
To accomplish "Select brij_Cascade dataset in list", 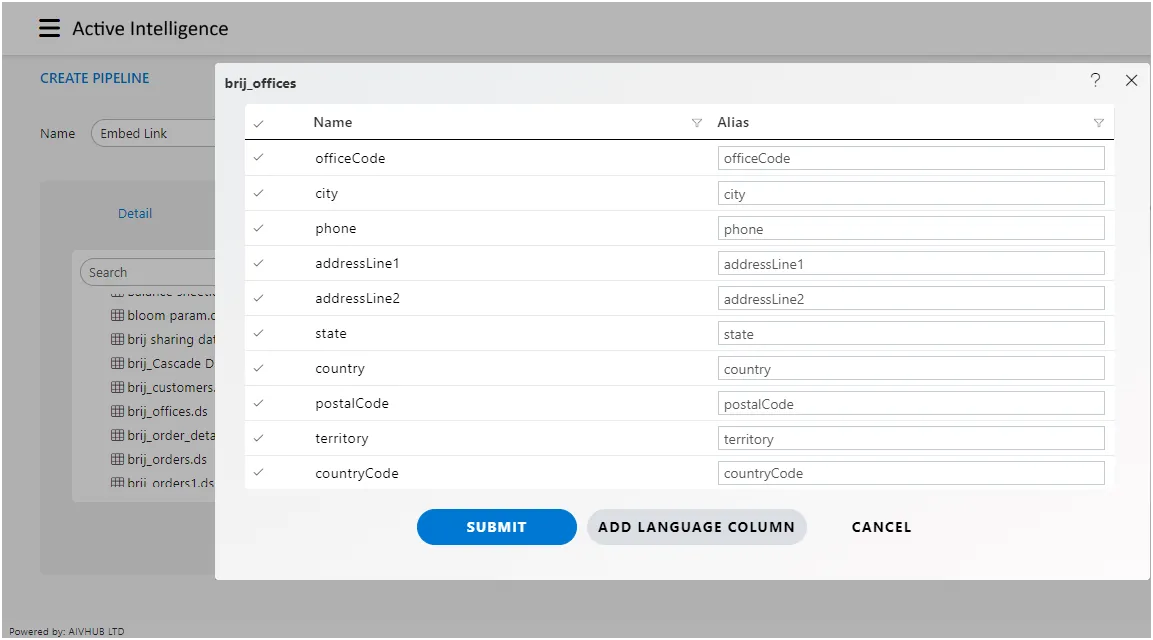I will coord(171,363).
